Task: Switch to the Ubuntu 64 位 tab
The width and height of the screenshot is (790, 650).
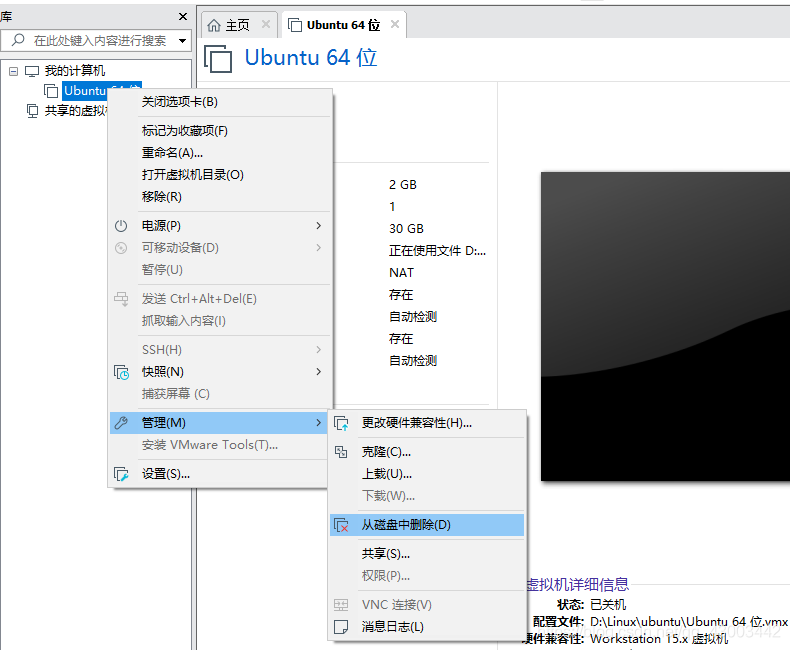Action: tap(344, 25)
